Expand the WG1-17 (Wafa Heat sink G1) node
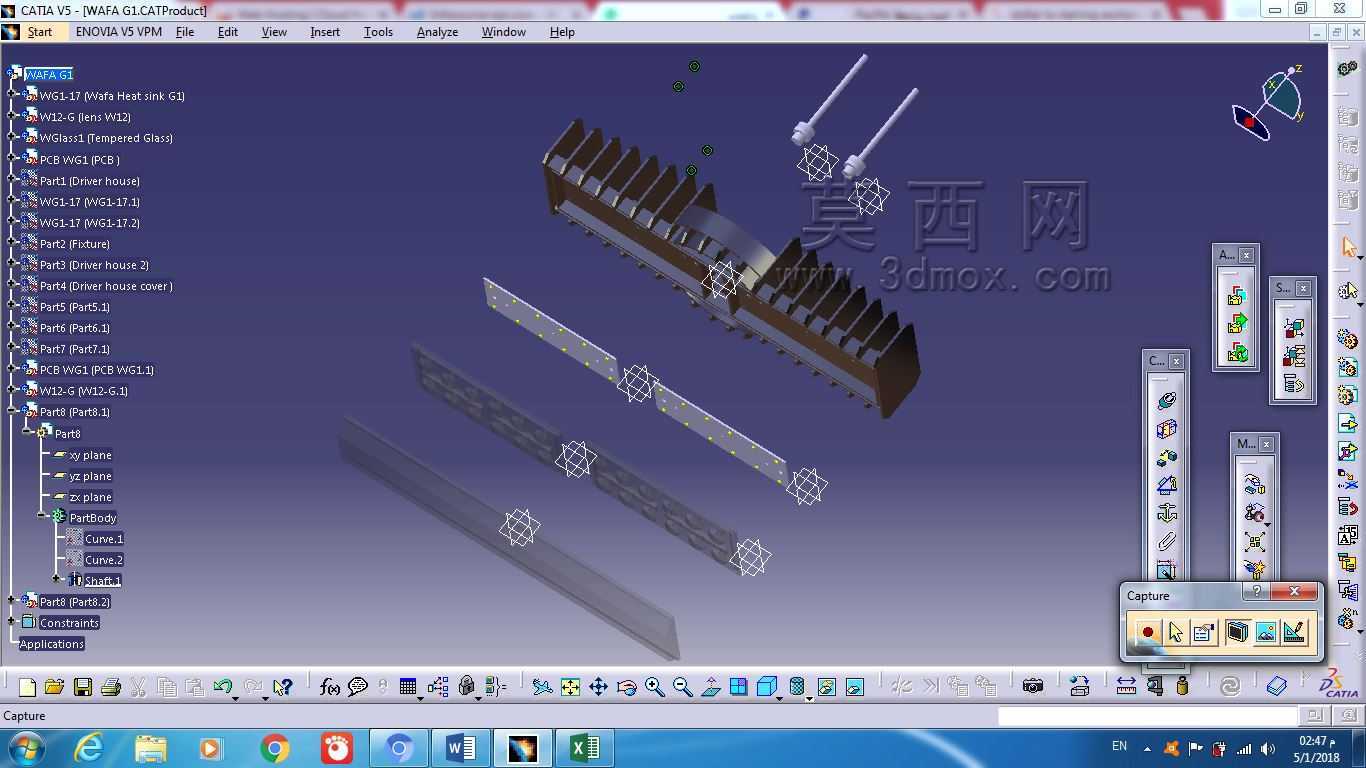The height and width of the screenshot is (768, 1366). [x=12, y=96]
